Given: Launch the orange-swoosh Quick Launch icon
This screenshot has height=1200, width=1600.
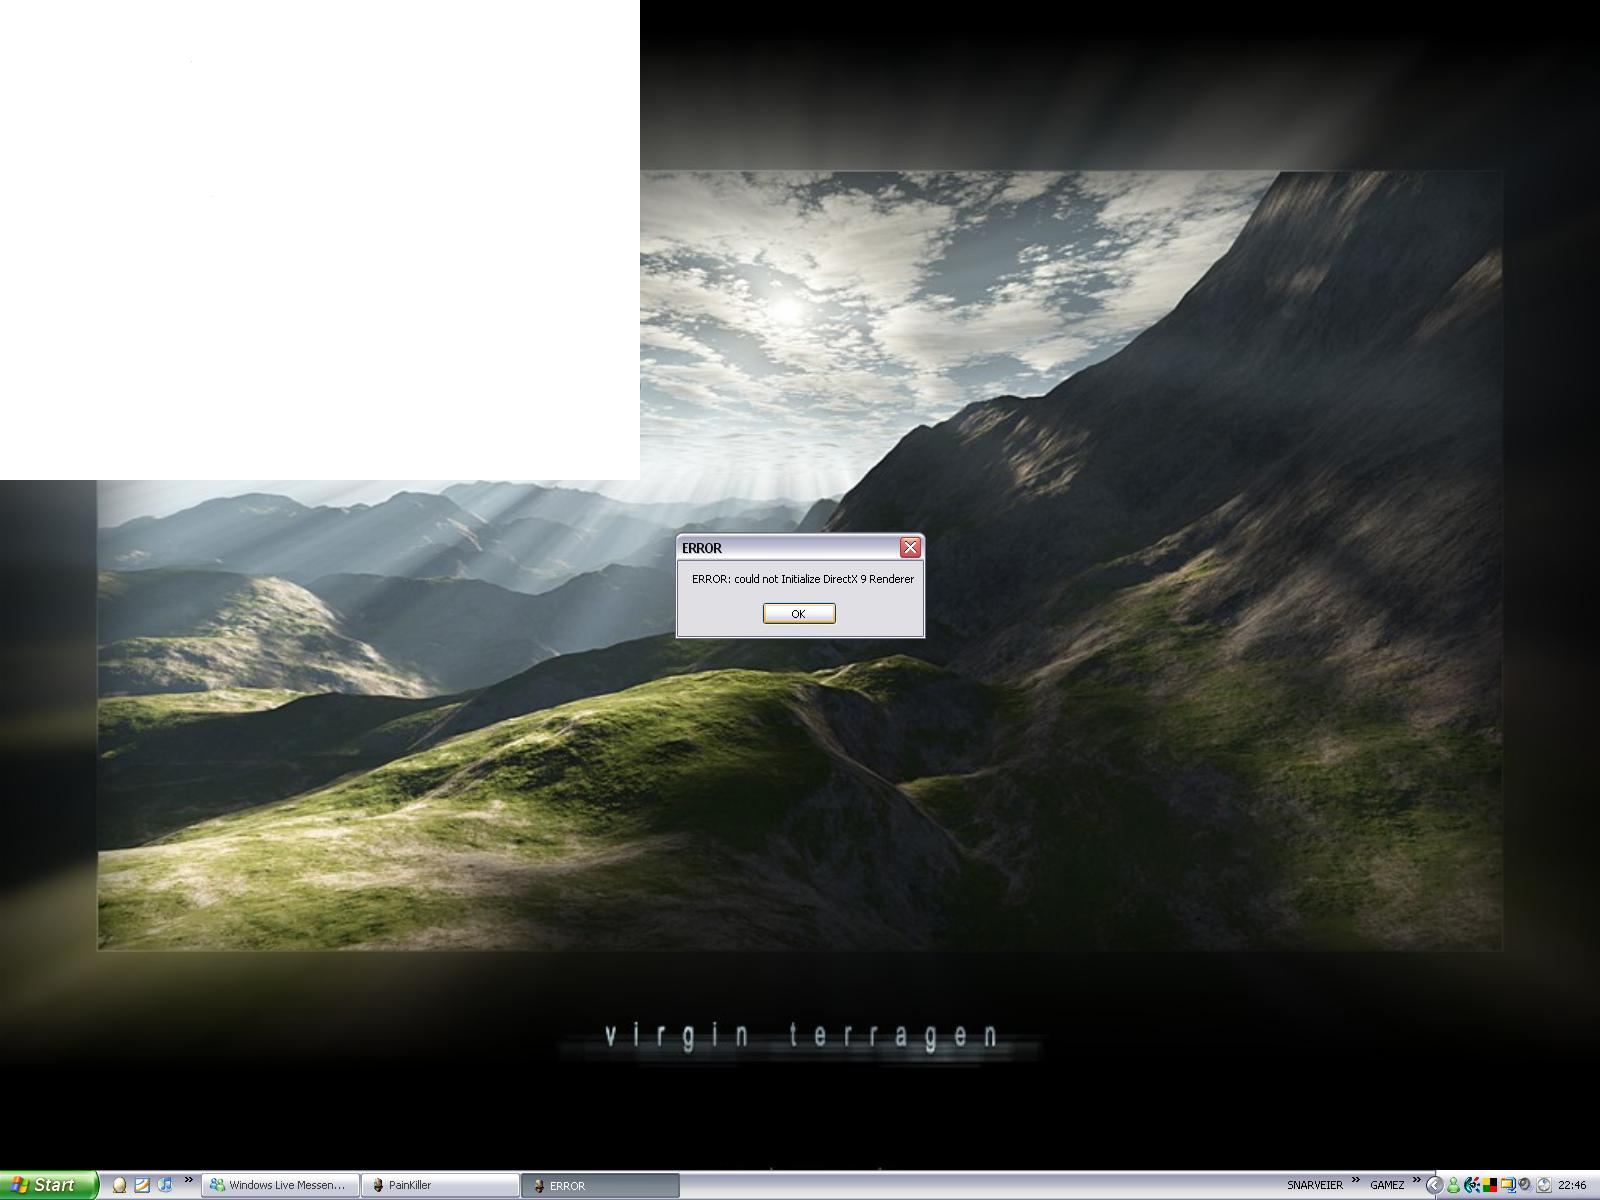Looking at the screenshot, I should (x=142, y=1185).
